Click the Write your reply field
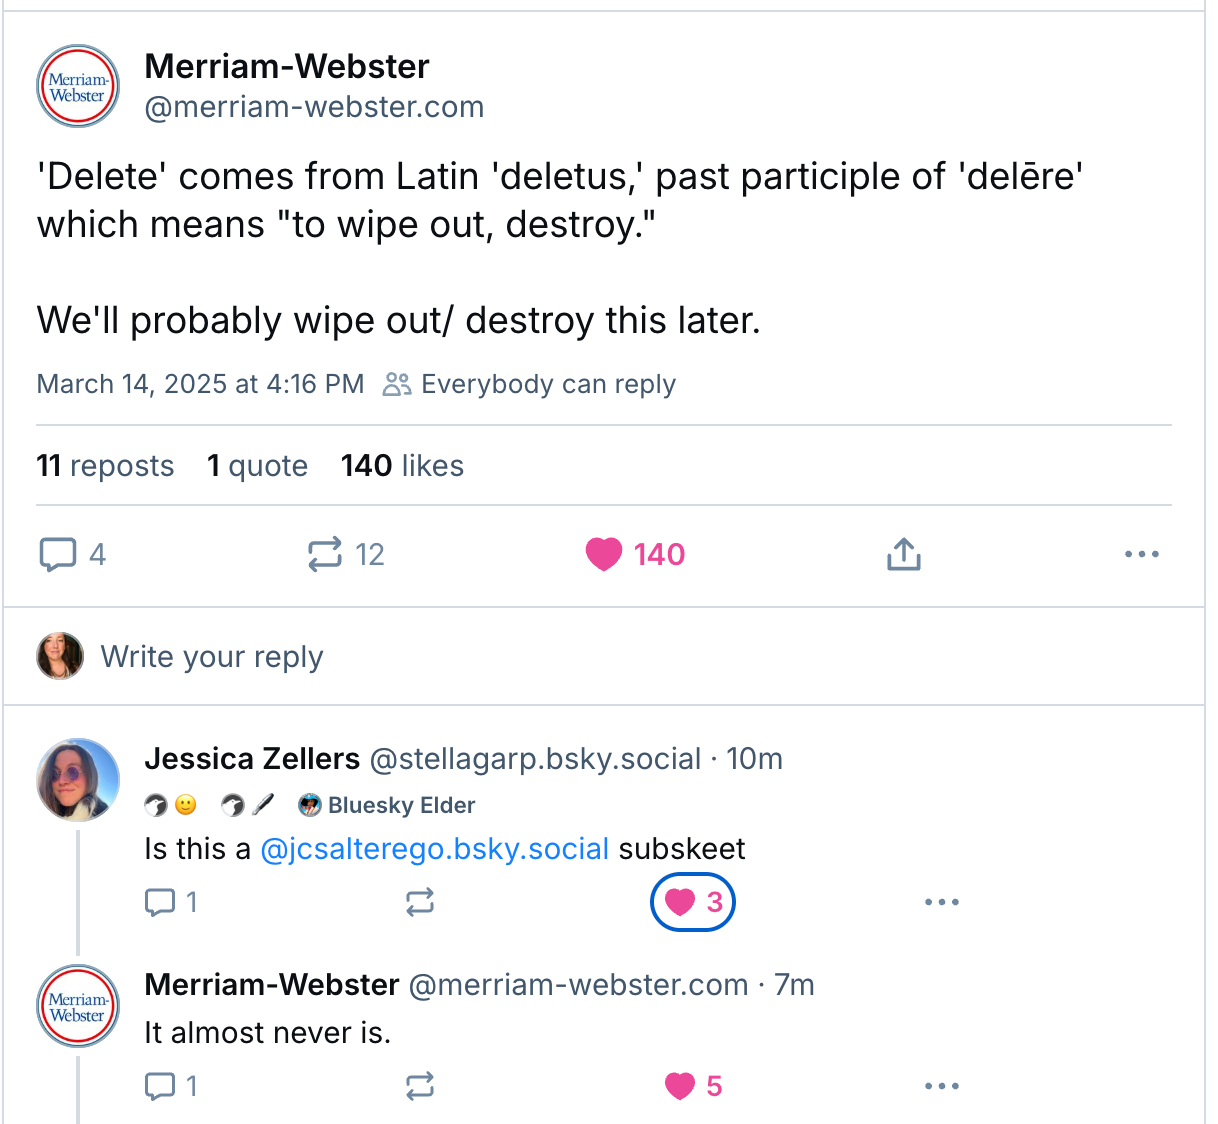Screen dimensions: 1218x1124 (x=212, y=657)
